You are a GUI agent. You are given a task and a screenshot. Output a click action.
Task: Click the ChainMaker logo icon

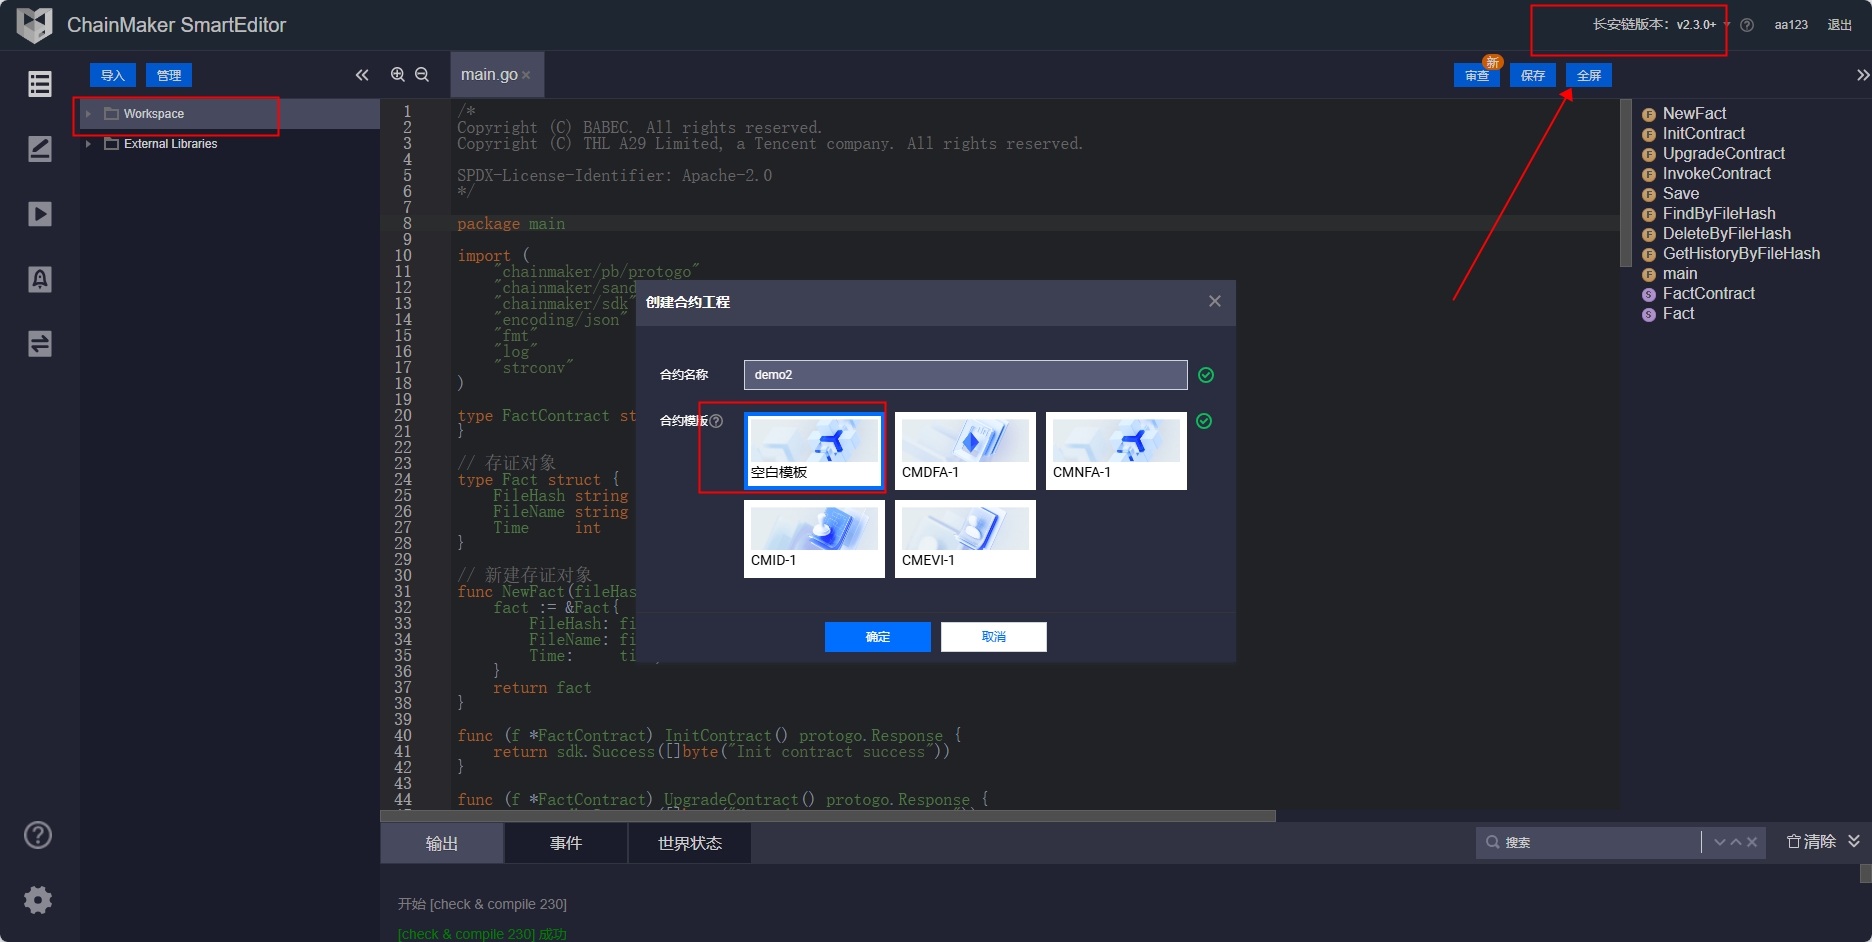35,25
